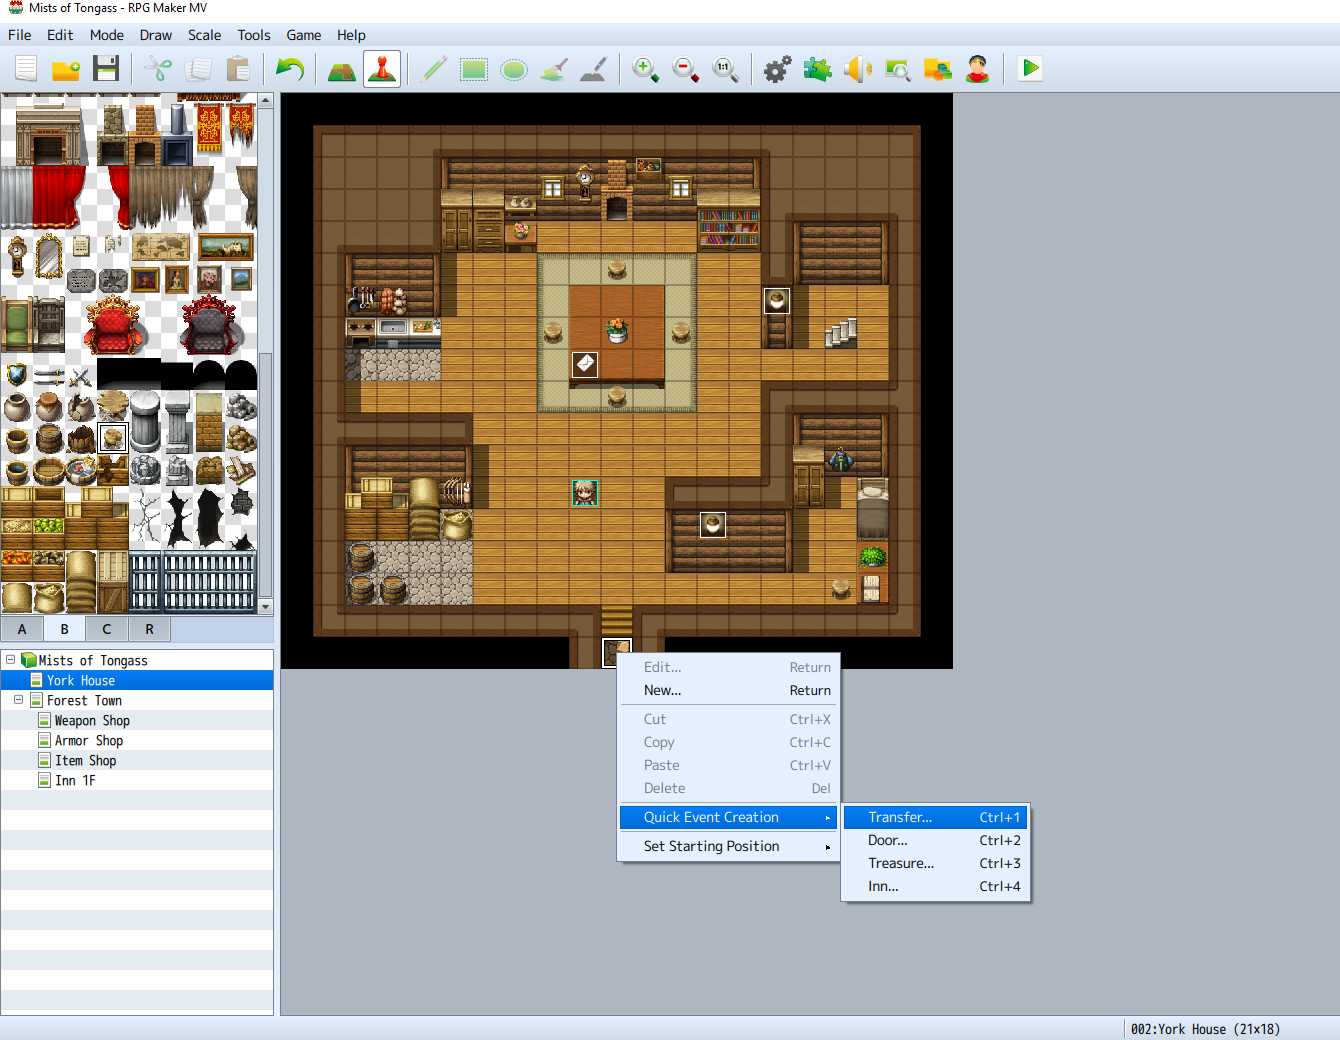Select the Flood Fill tool
The height and width of the screenshot is (1040, 1340).
click(x=554, y=69)
